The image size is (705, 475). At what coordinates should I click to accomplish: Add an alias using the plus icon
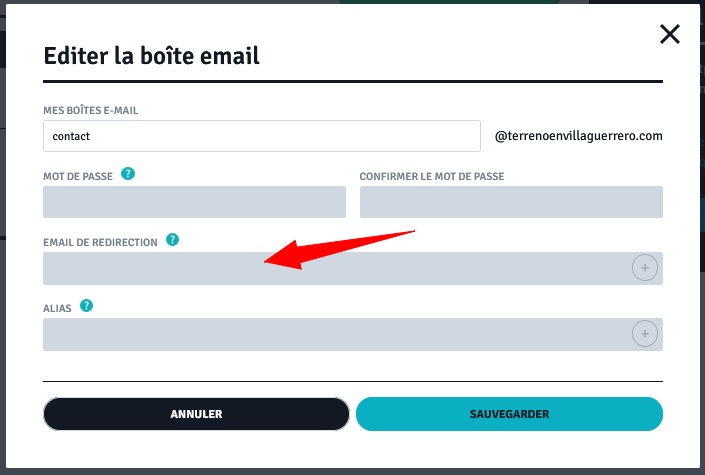point(645,334)
